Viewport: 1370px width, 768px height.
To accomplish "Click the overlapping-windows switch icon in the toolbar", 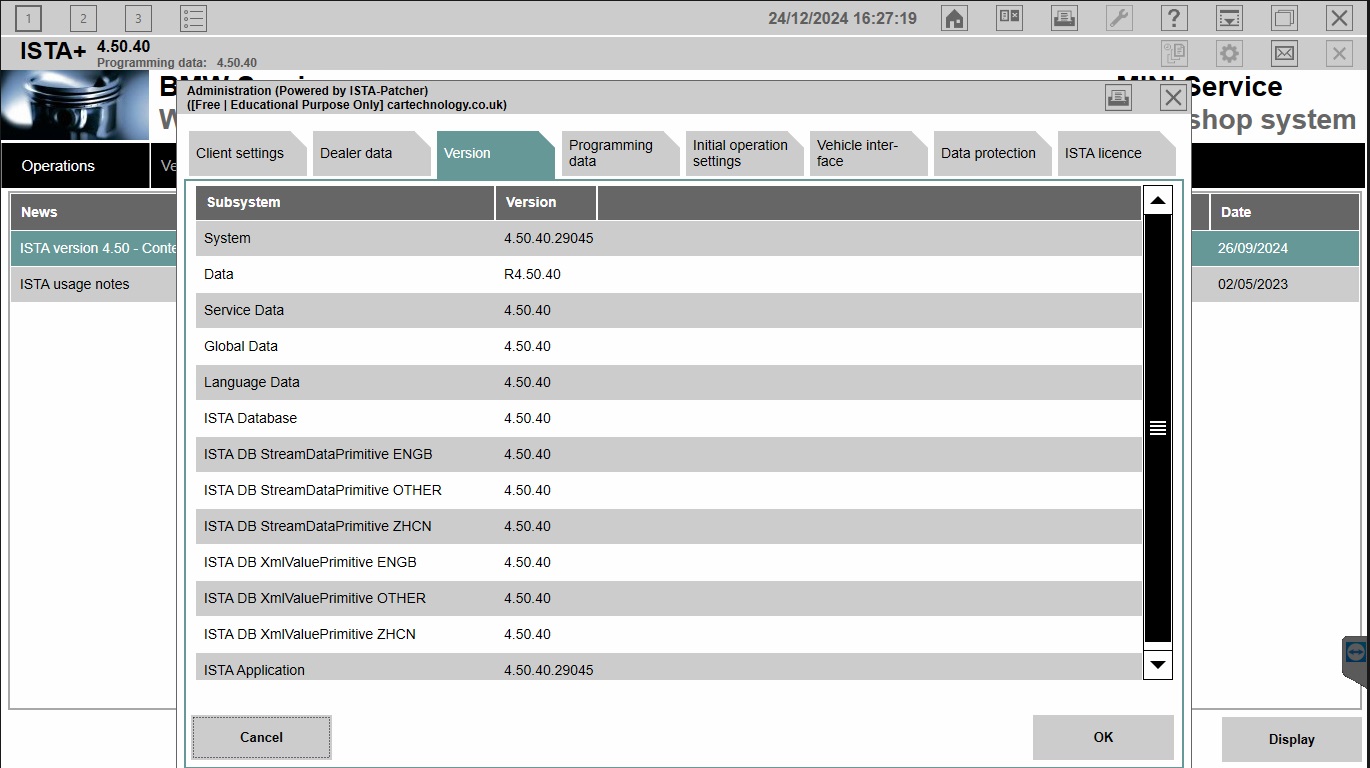I will pos(1283,17).
